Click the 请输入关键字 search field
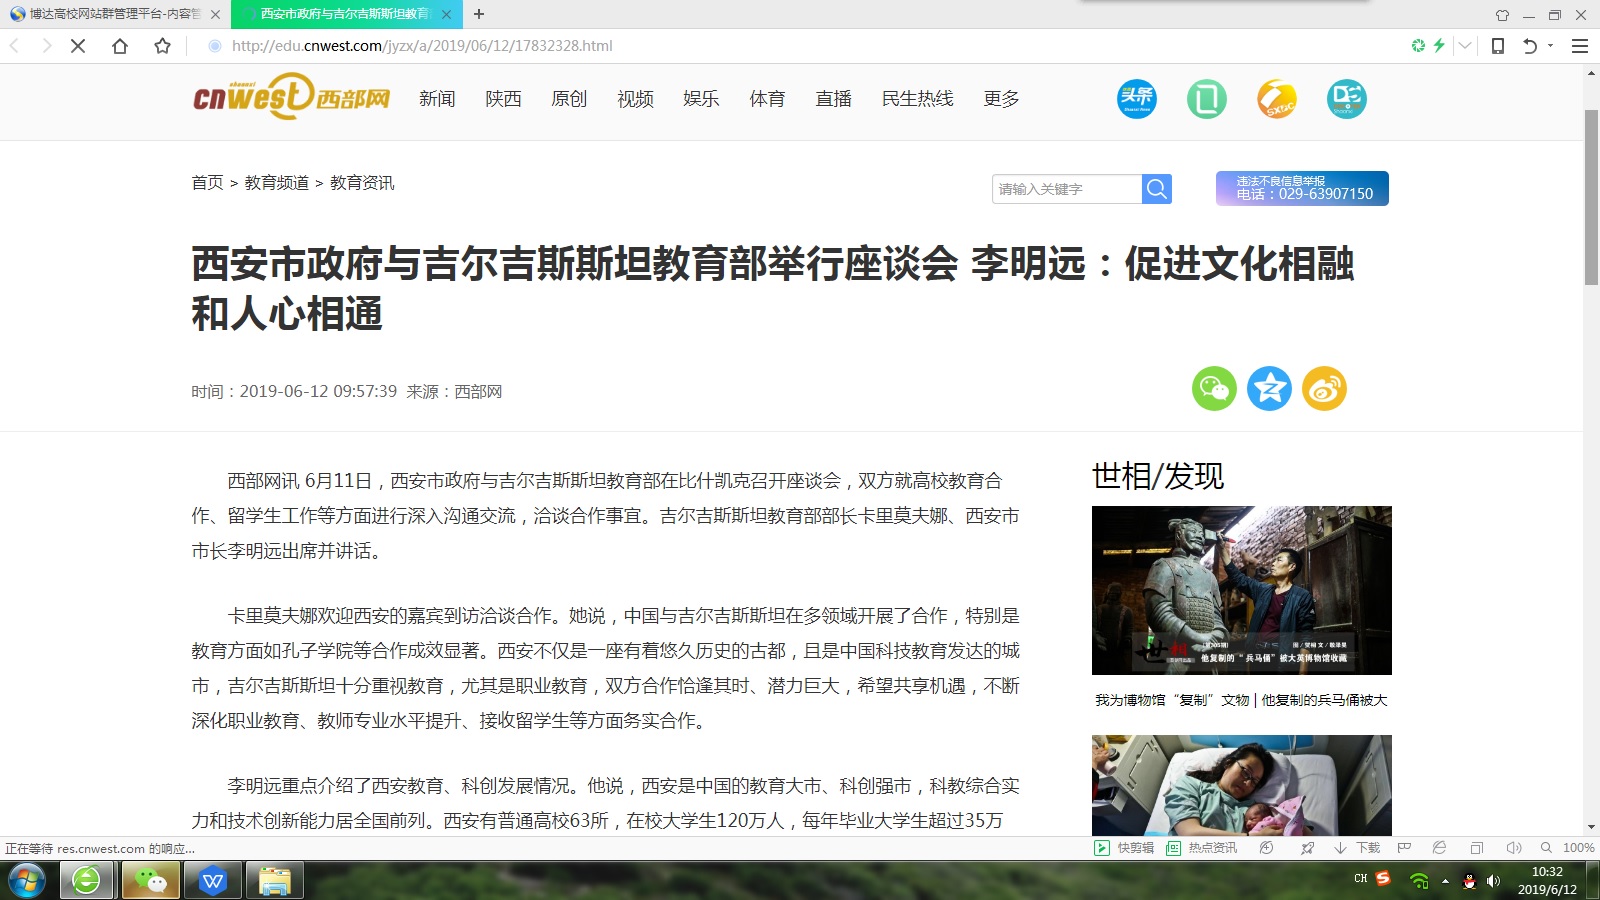1600x900 pixels. click(x=1066, y=189)
